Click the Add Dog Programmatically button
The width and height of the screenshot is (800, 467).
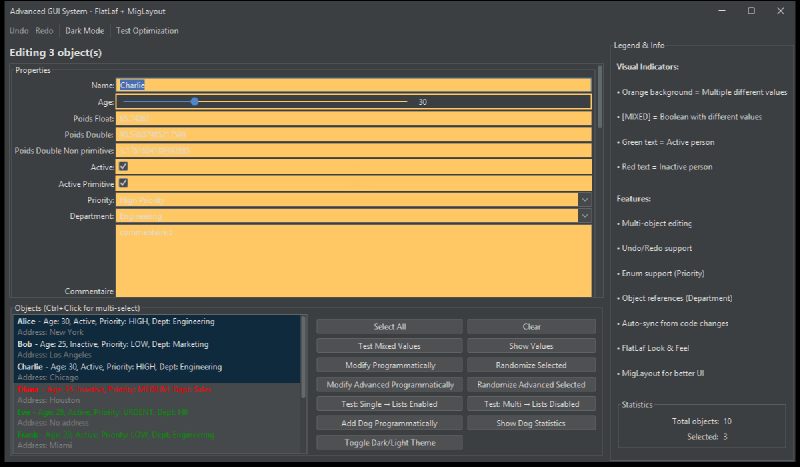[x=389, y=423]
